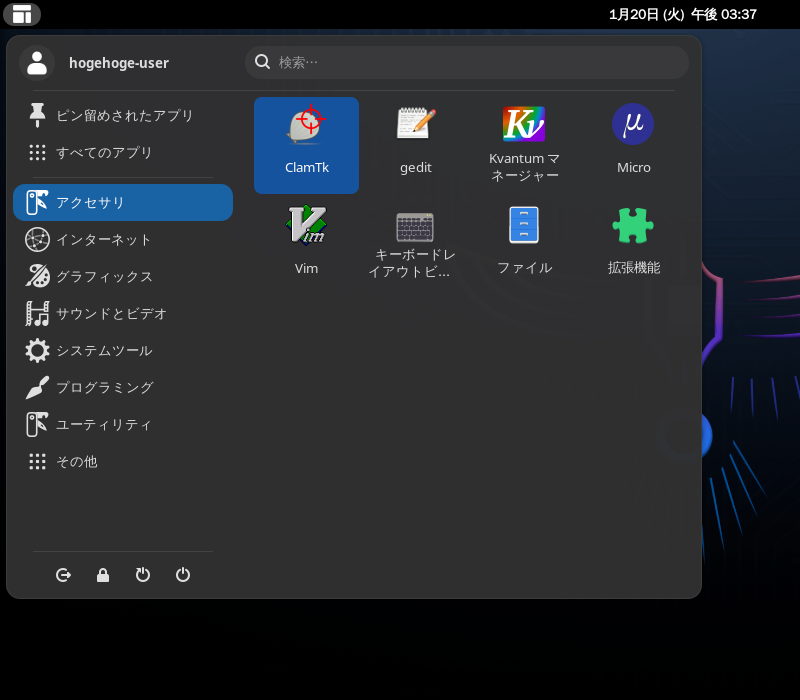Click the hogehoge-user name label
Viewport: 800px width, 700px height.
click(119, 63)
